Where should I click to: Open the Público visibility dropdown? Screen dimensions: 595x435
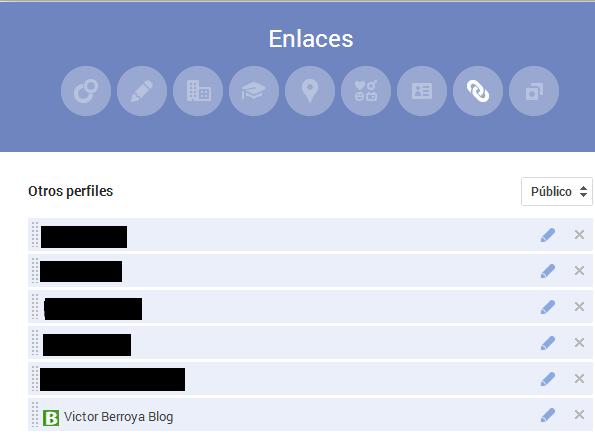[557, 191]
